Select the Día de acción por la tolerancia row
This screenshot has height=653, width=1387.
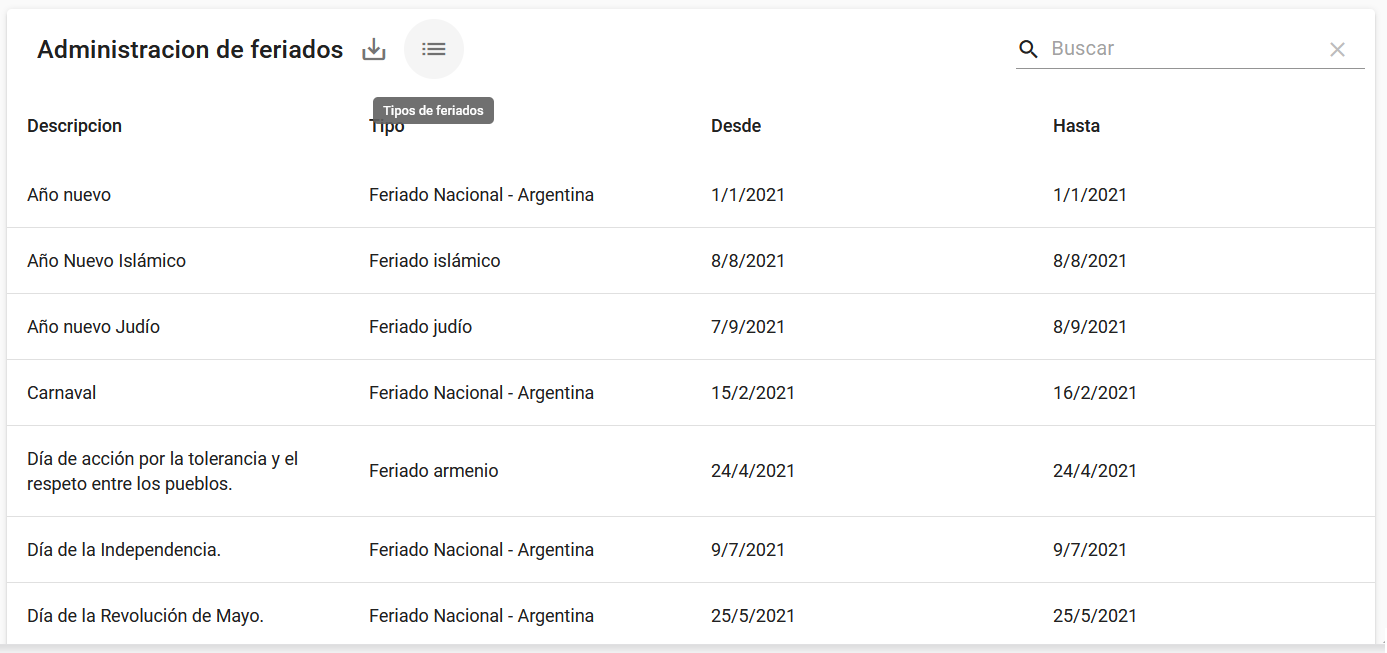point(162,471)
